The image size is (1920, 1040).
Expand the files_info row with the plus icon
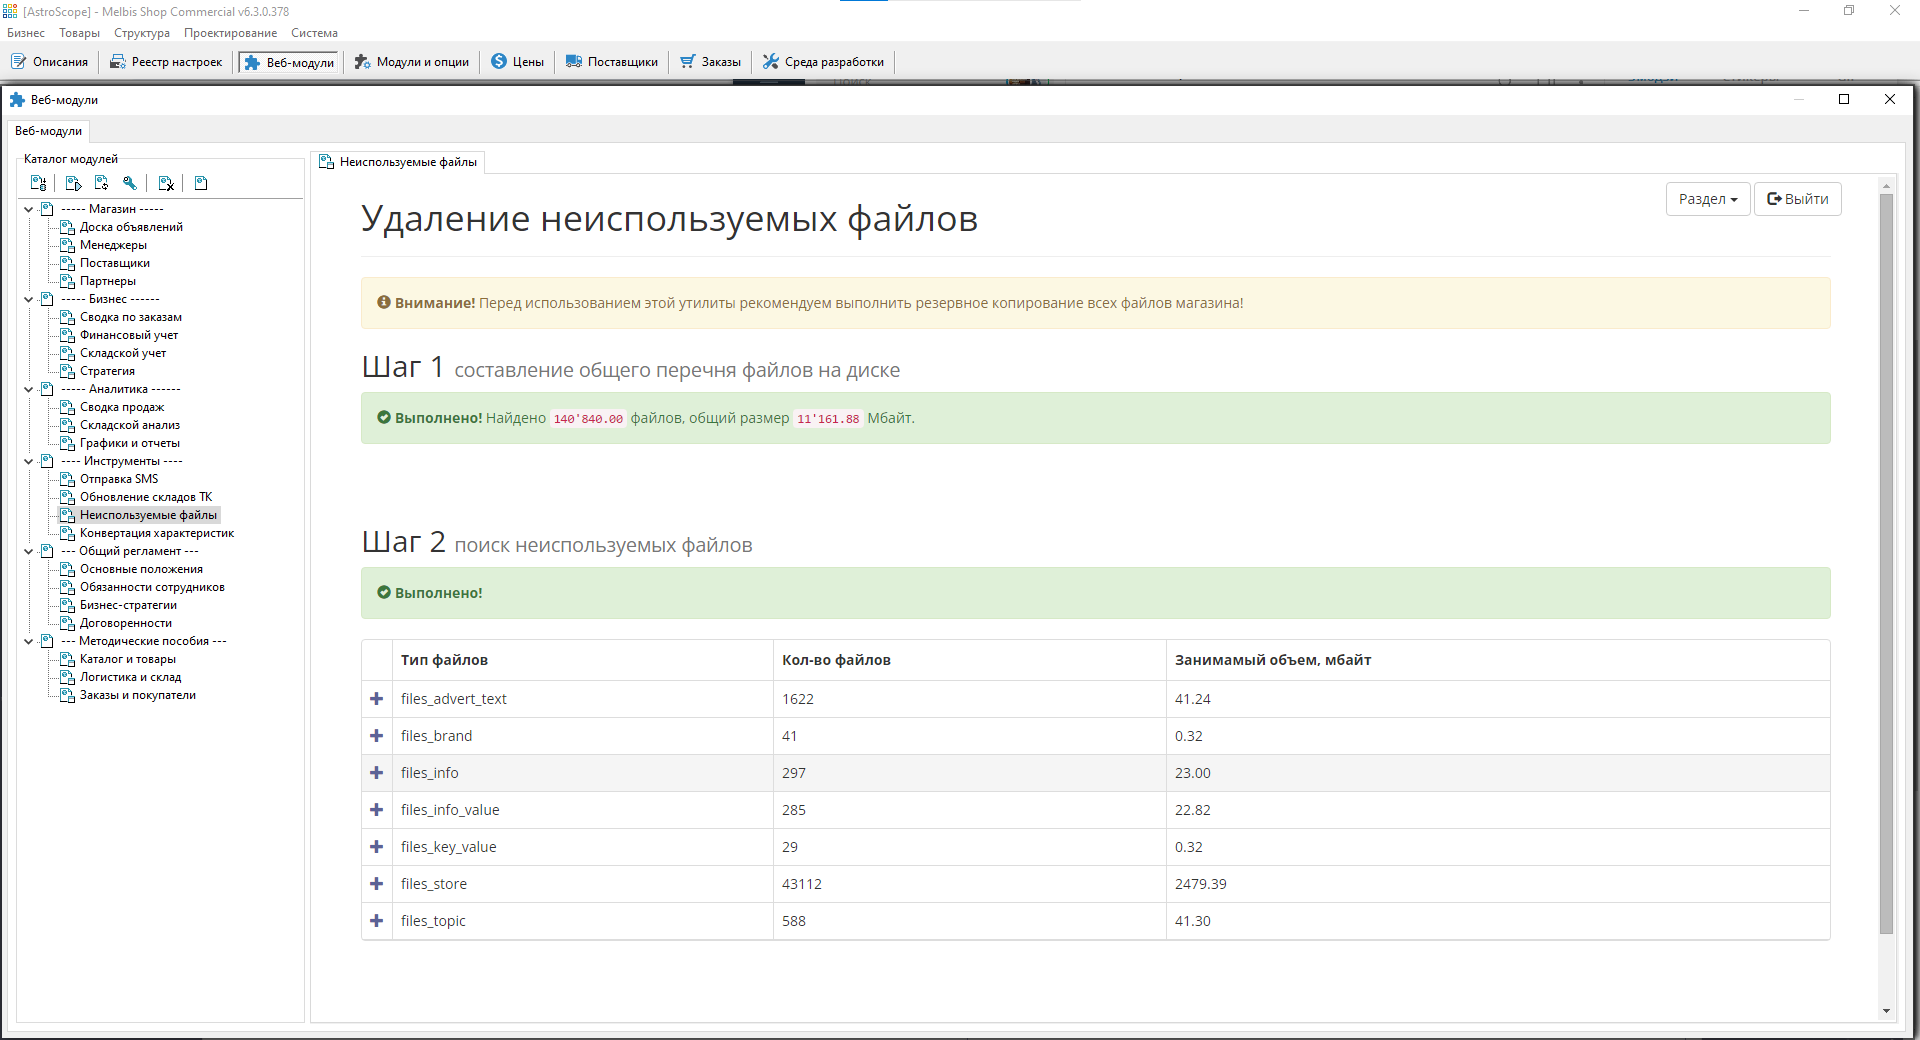point(377,773)
